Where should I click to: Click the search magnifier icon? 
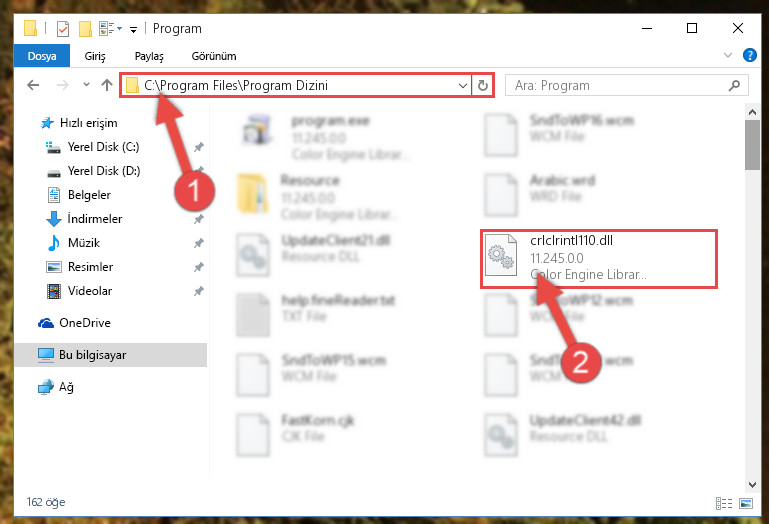point(734,85)
